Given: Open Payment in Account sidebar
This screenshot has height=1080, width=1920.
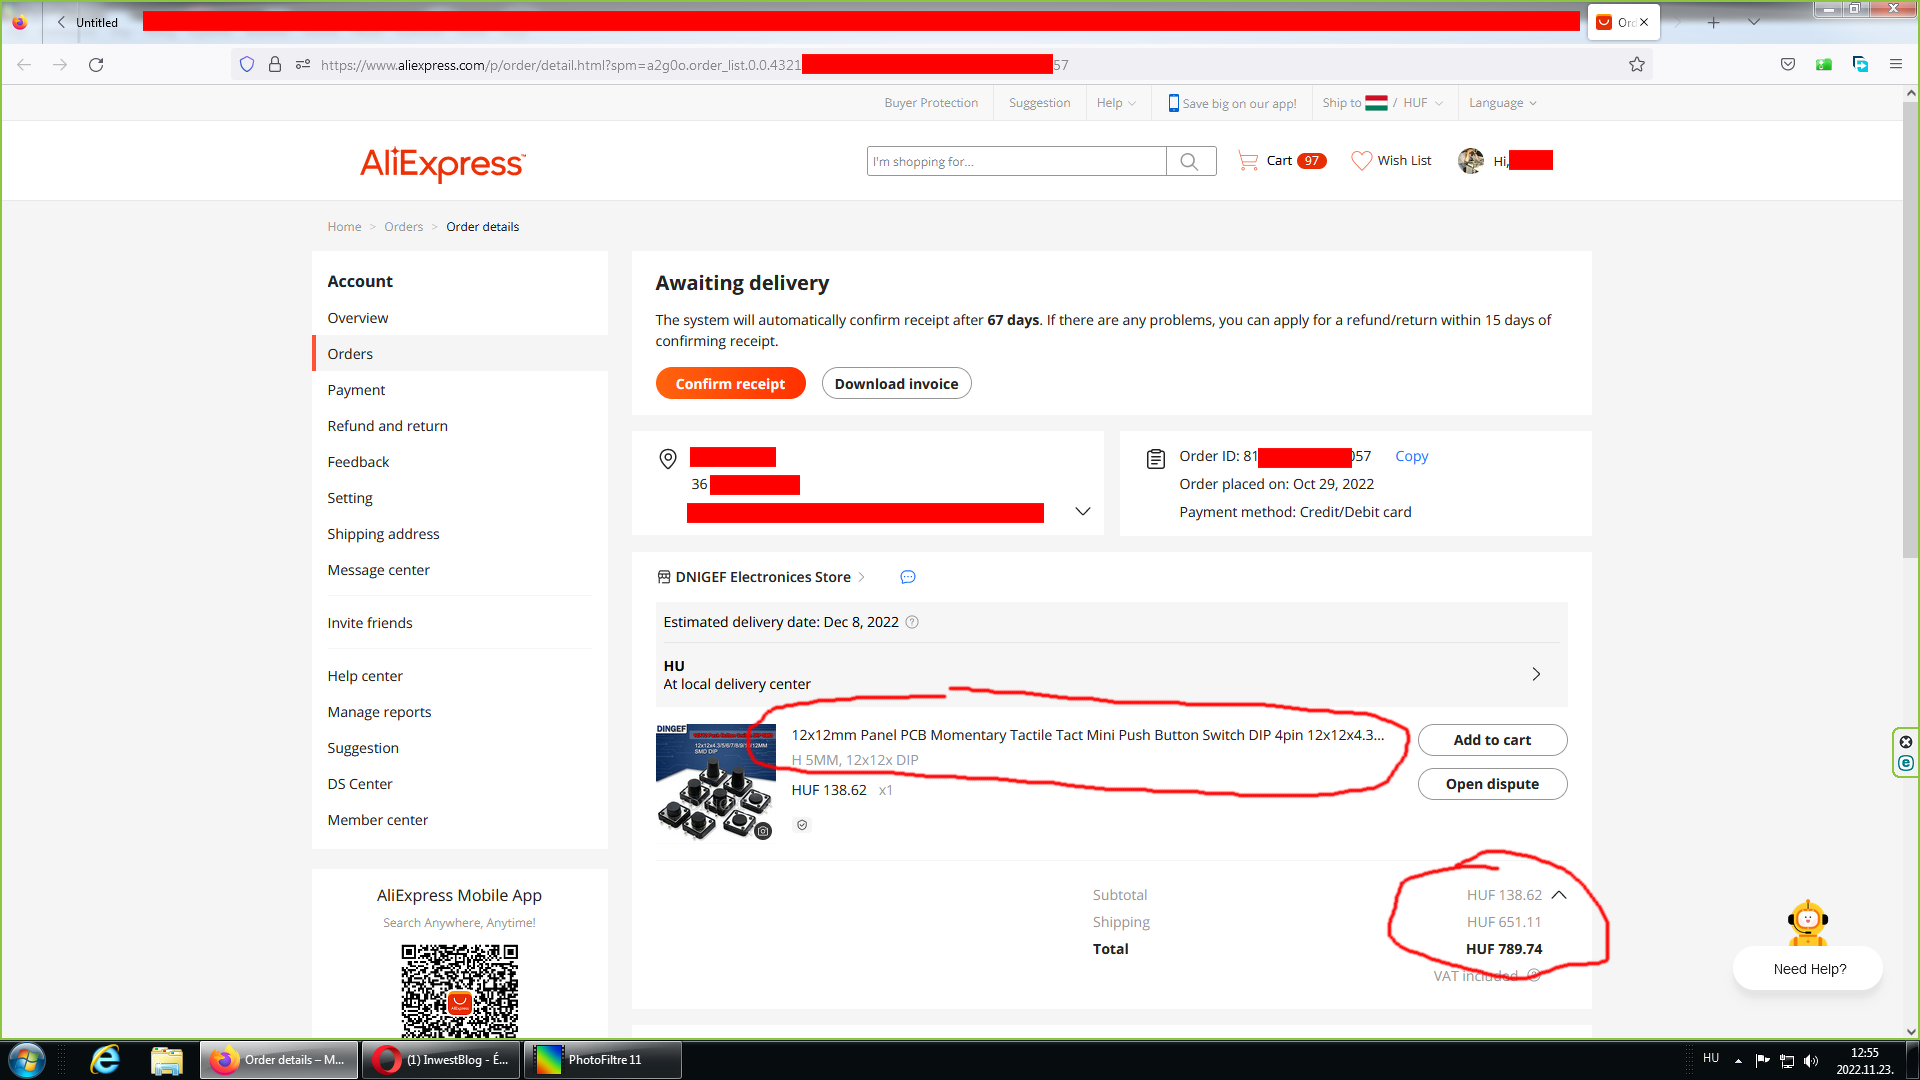Looking at the screenshot, I should coord(356,390).
